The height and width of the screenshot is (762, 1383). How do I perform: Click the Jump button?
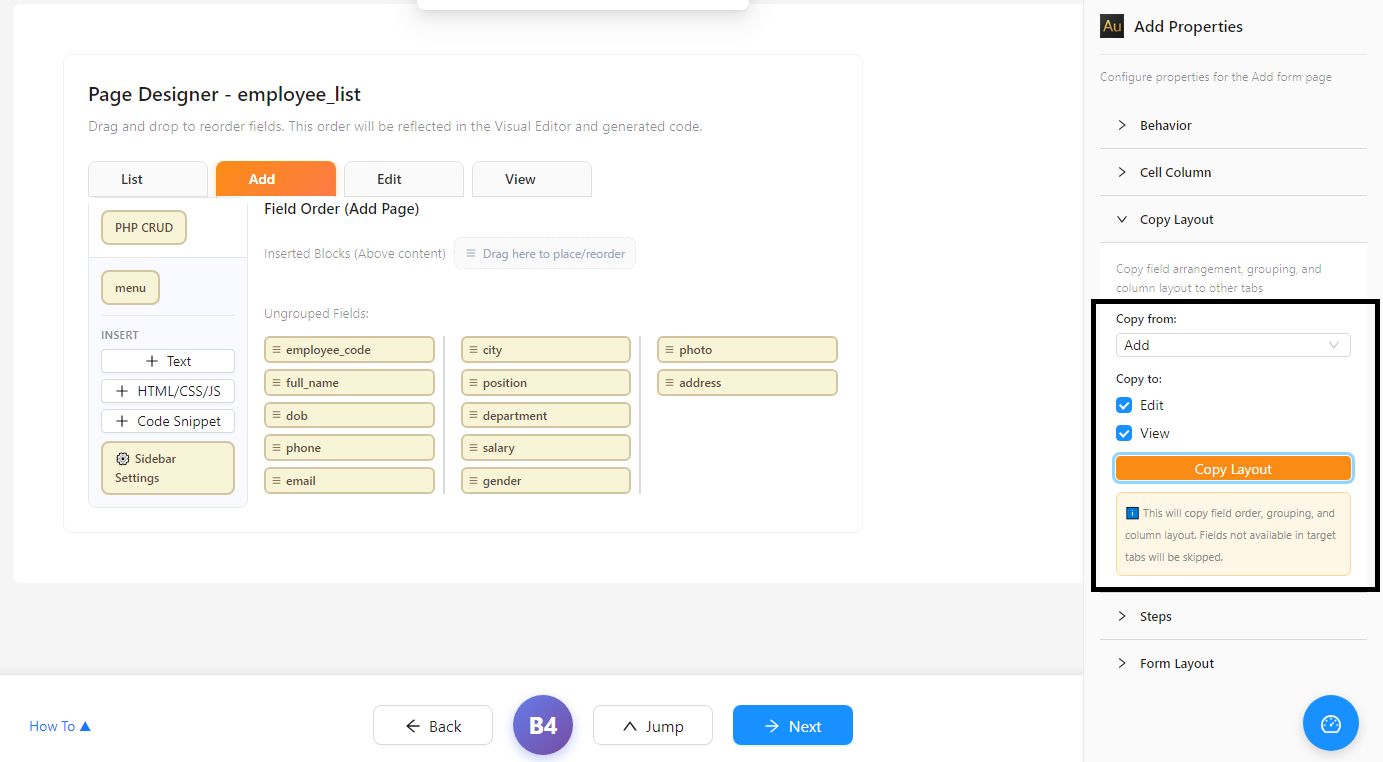click(653, 726)
